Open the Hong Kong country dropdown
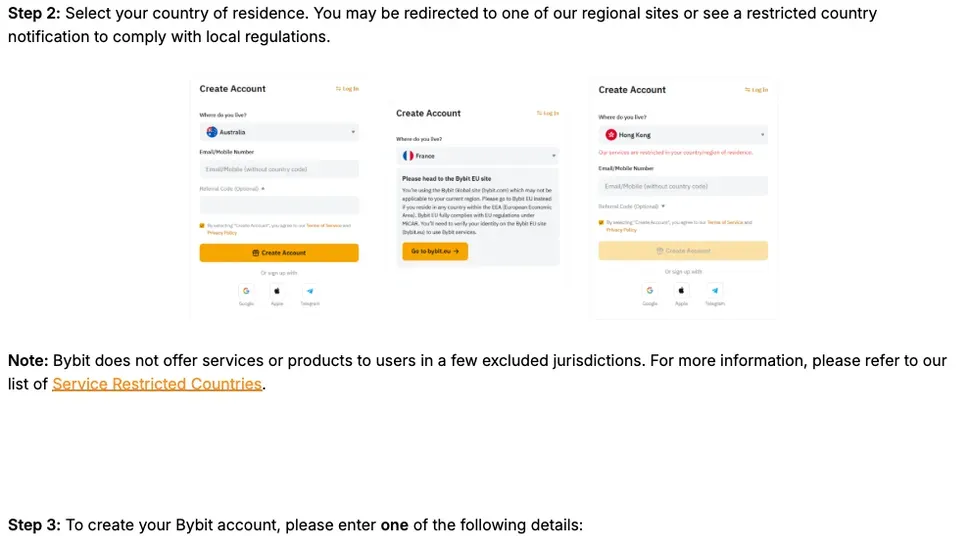Screen dimensions: 969x536 (x=683, y=134)
